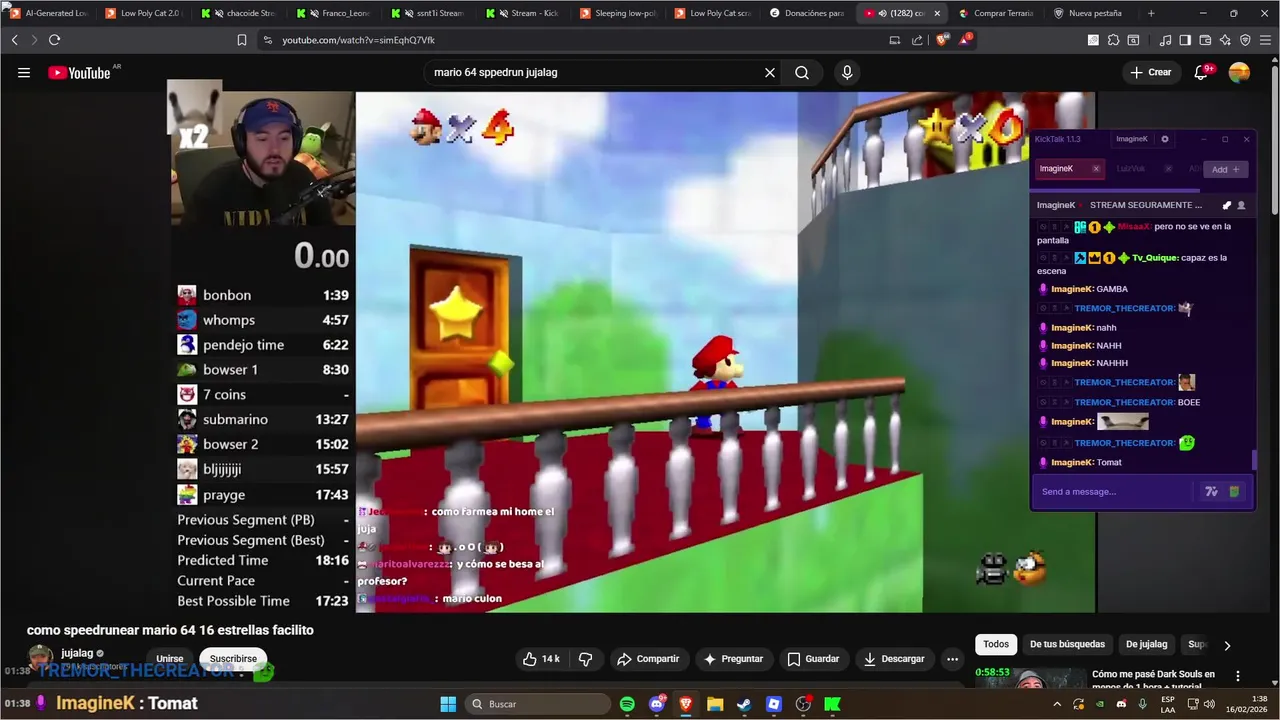
Task: Open the browser main menu
Action: [x=1265, y=40]
